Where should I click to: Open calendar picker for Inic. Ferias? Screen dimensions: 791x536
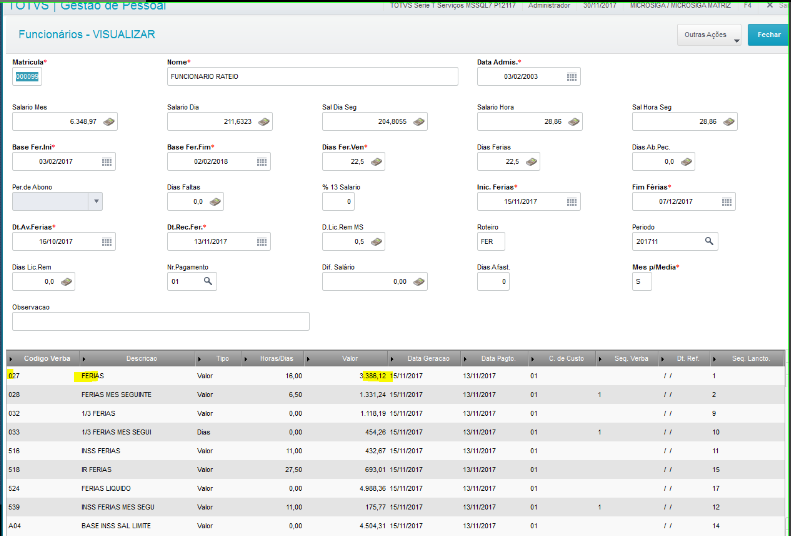coord(571,202)
